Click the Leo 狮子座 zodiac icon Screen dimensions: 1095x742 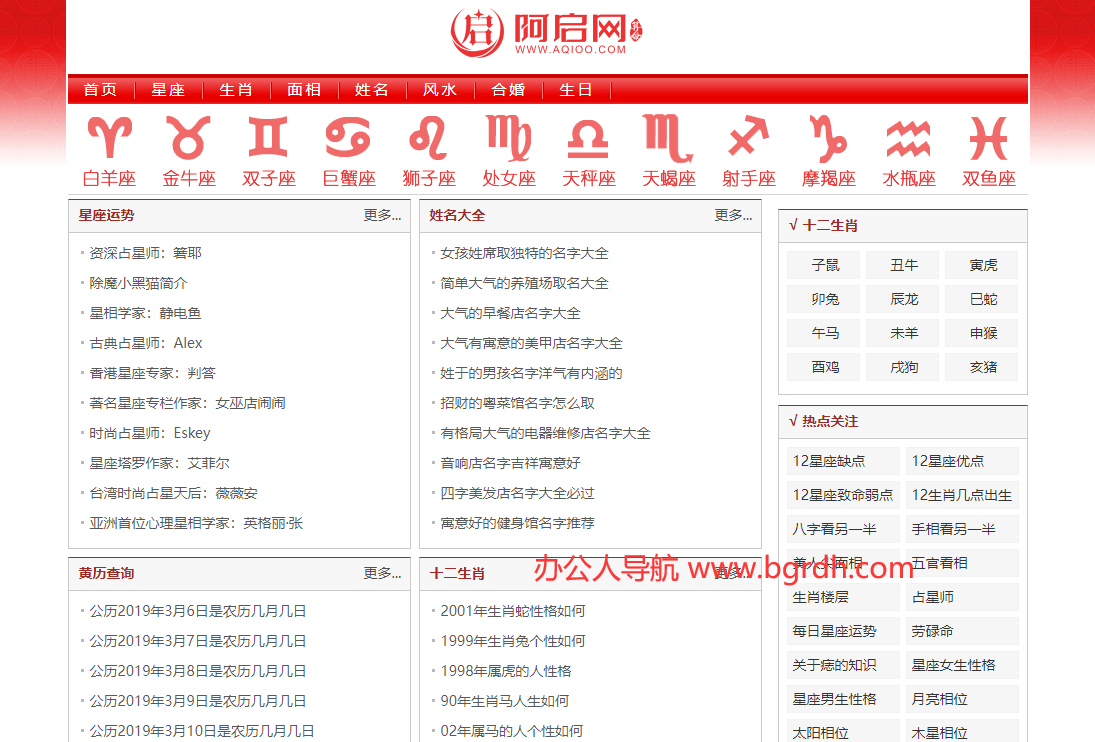[428, 138]
